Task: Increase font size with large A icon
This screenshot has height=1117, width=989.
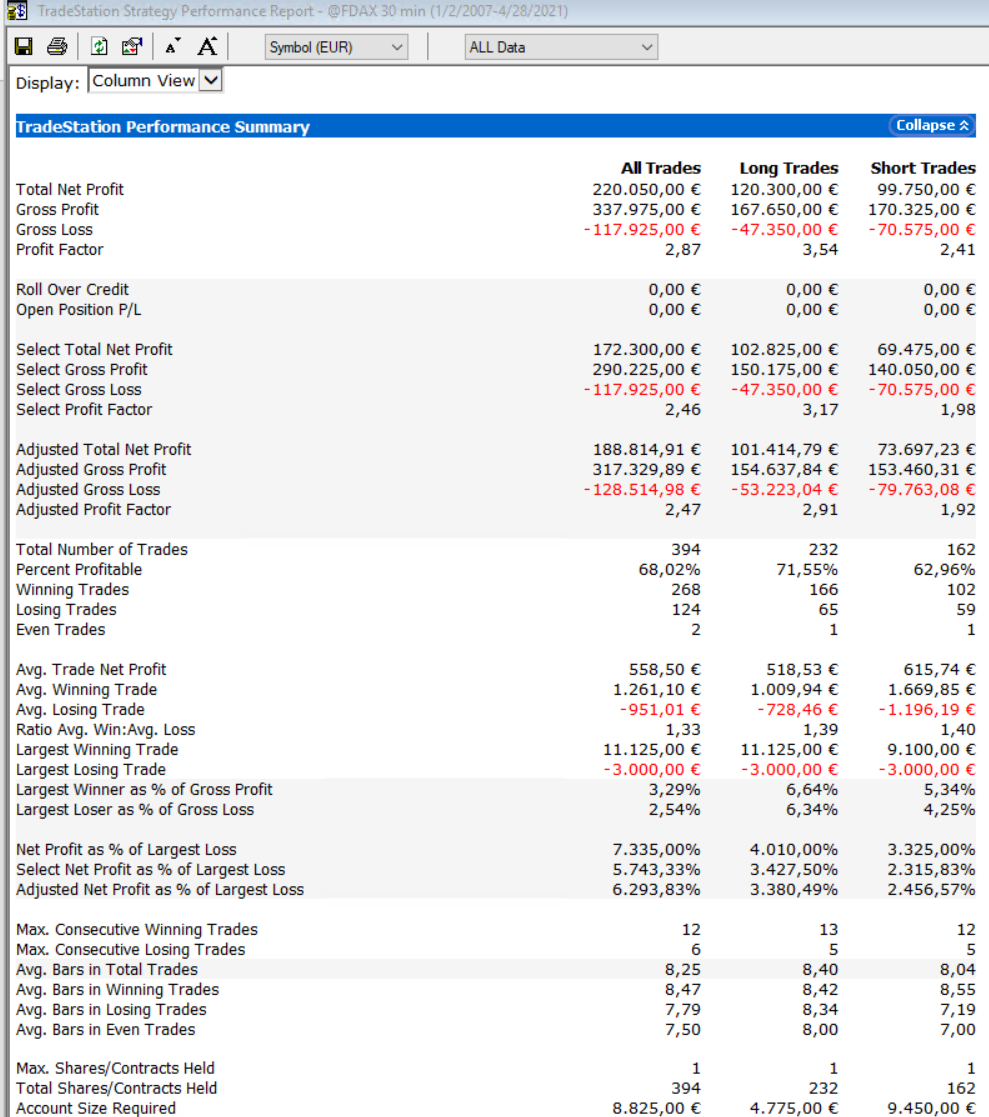Action: [x=207, y=47]
